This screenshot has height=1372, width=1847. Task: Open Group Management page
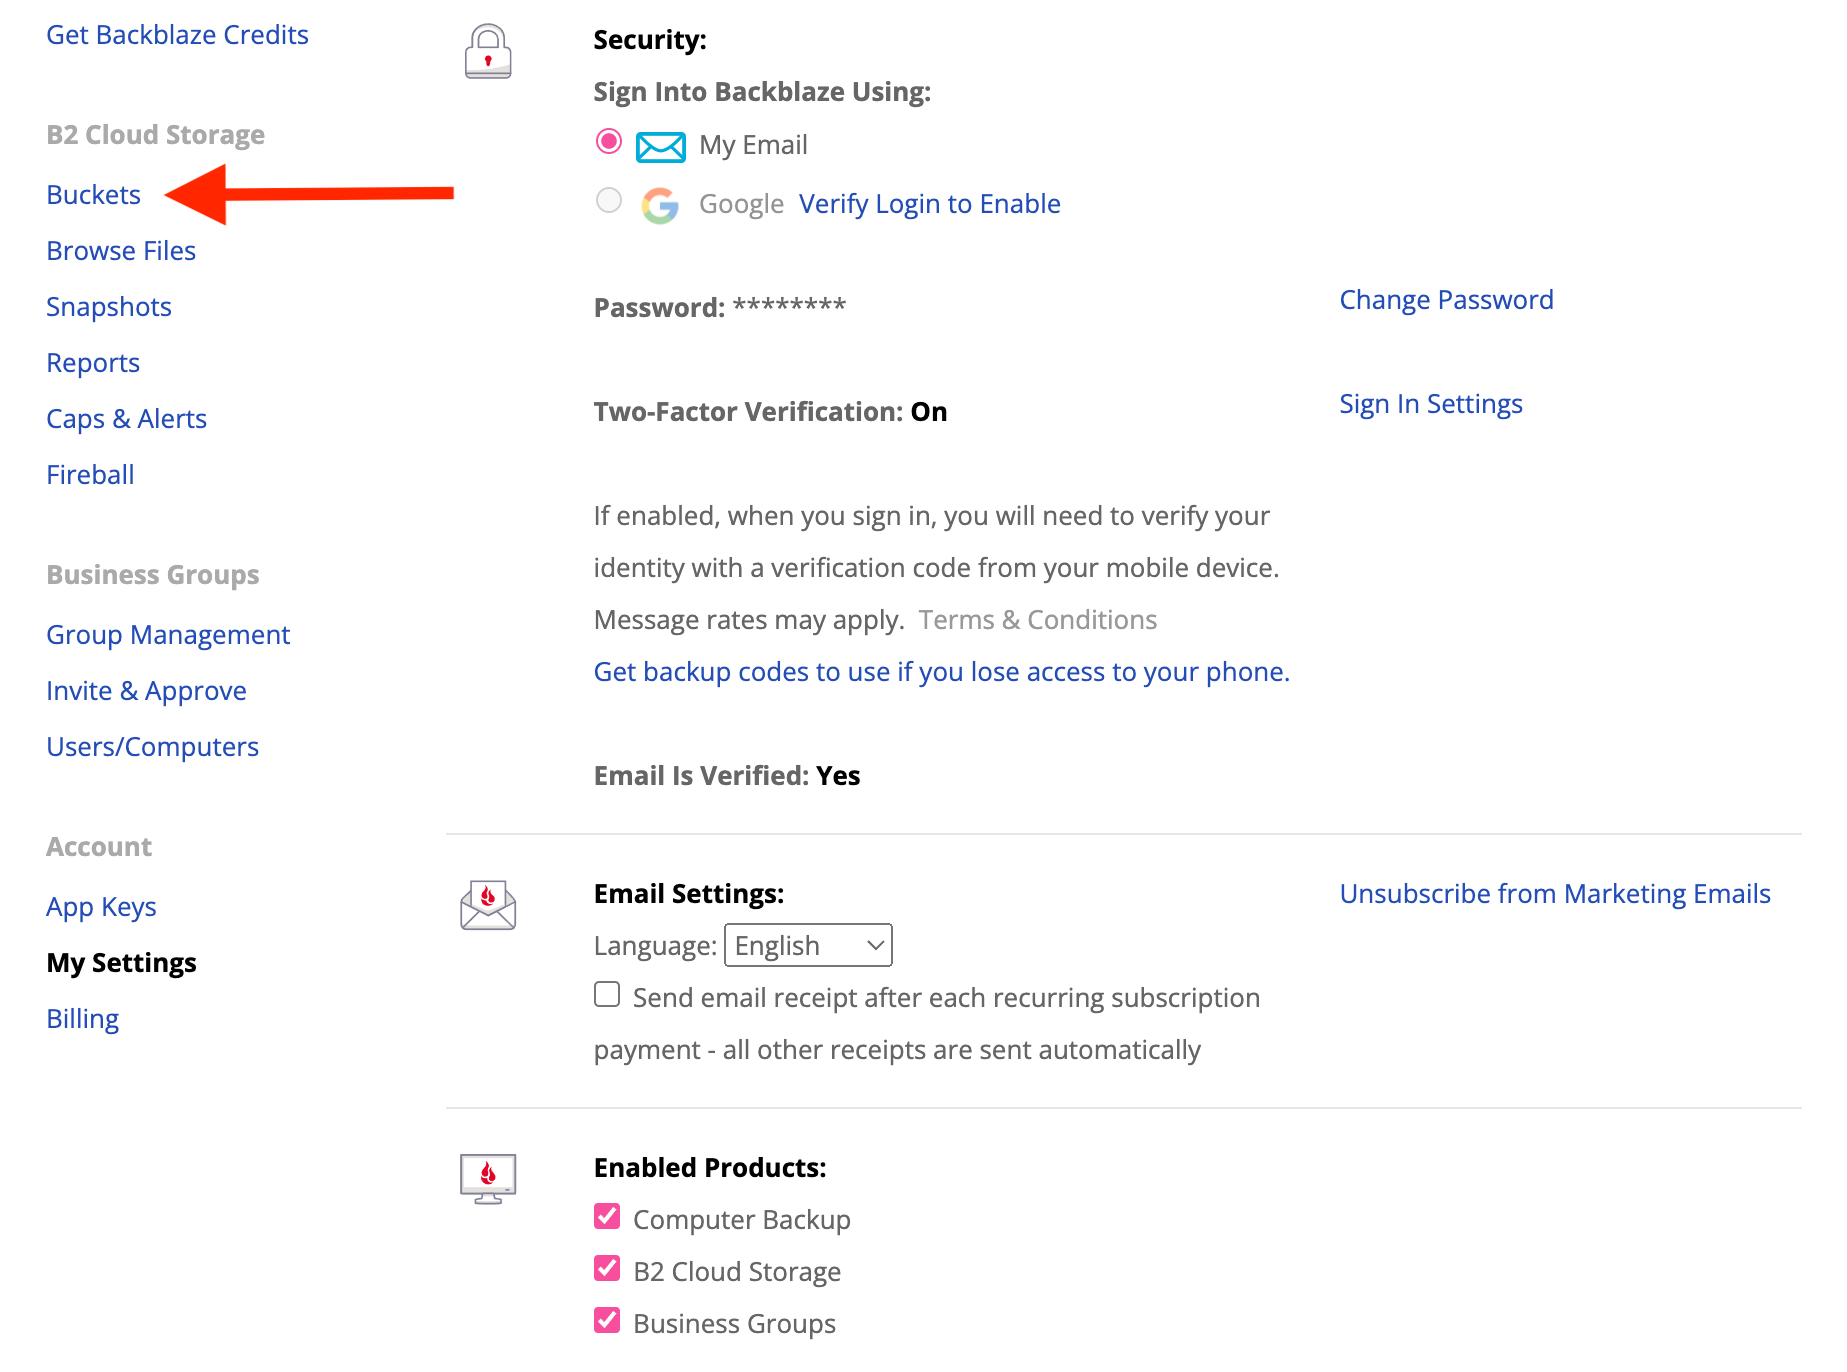pyautogui.click(x=168, y=635)
